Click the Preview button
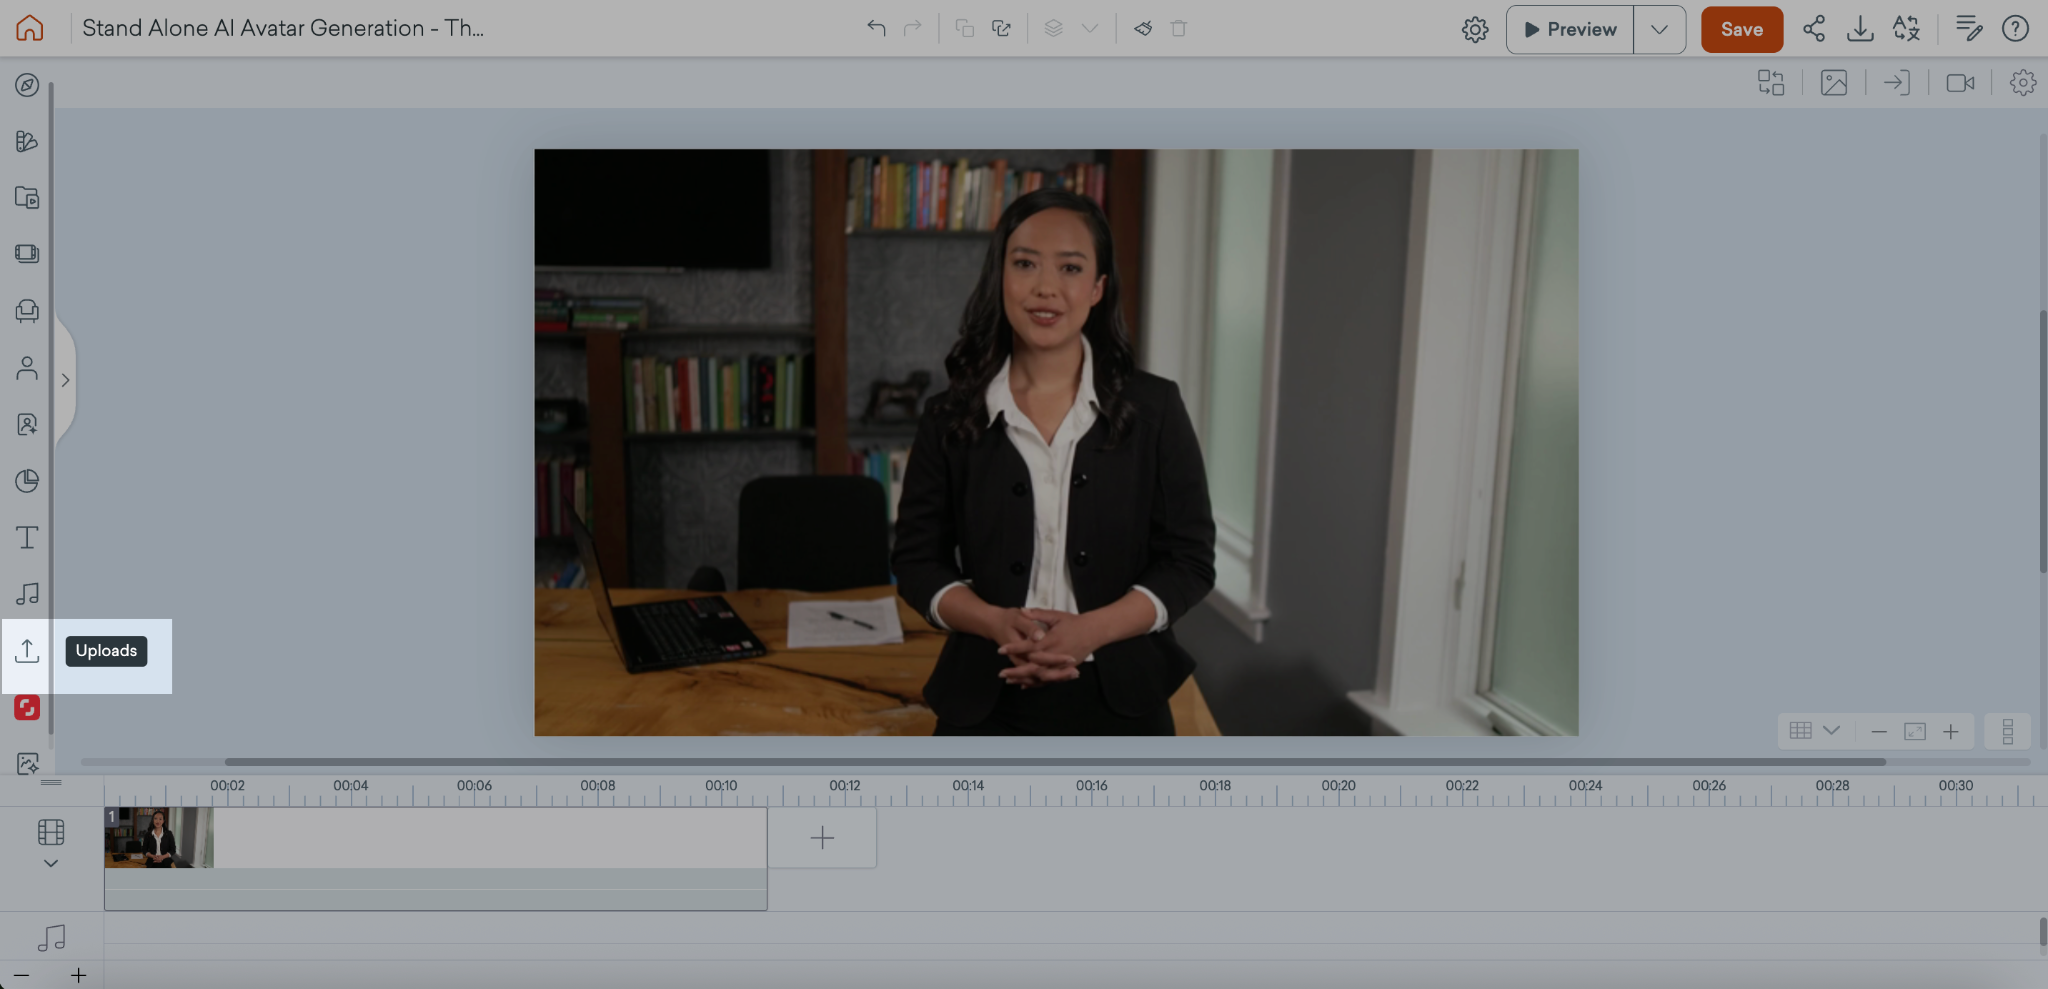2048x989 pixels. pyautogui.click(x=1570, y=29)
